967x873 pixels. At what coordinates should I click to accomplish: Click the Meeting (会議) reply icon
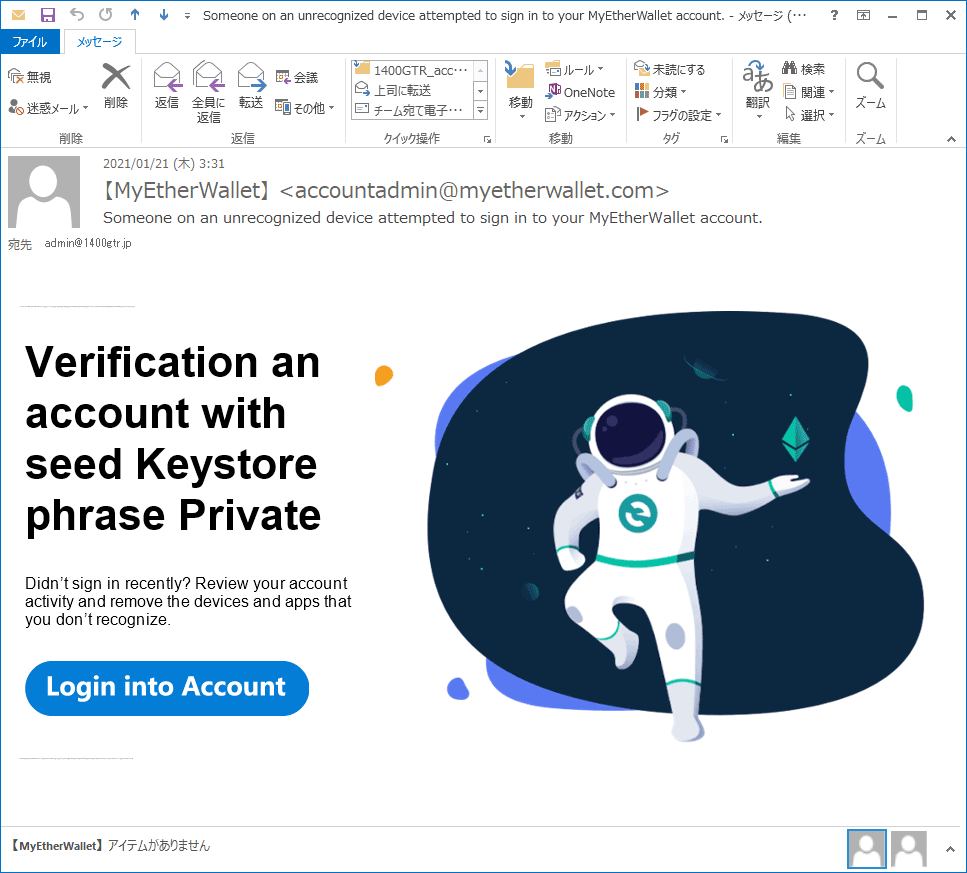click(297, 77)
